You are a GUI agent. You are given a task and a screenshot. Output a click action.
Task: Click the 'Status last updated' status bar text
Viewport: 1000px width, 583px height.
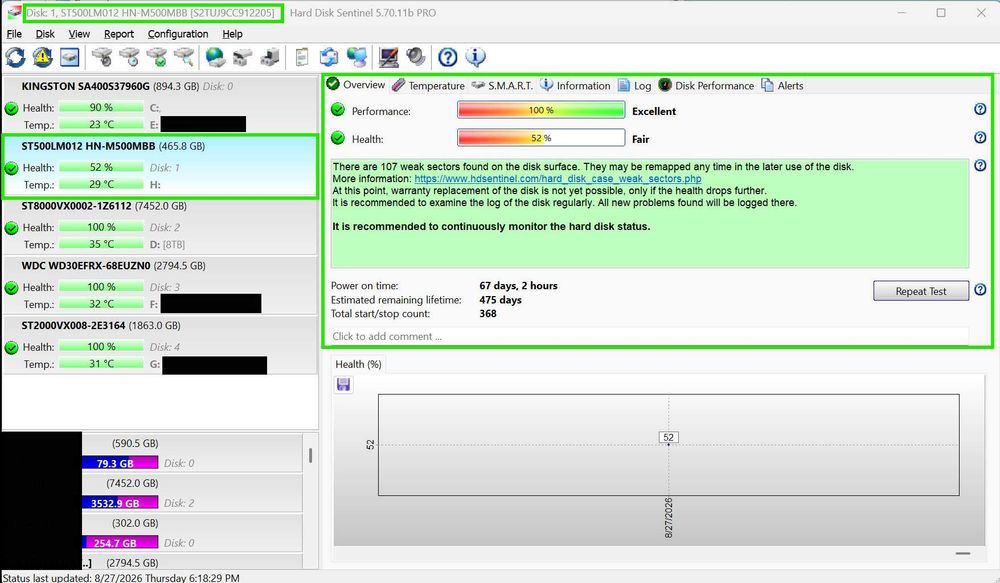coord(121,578)
